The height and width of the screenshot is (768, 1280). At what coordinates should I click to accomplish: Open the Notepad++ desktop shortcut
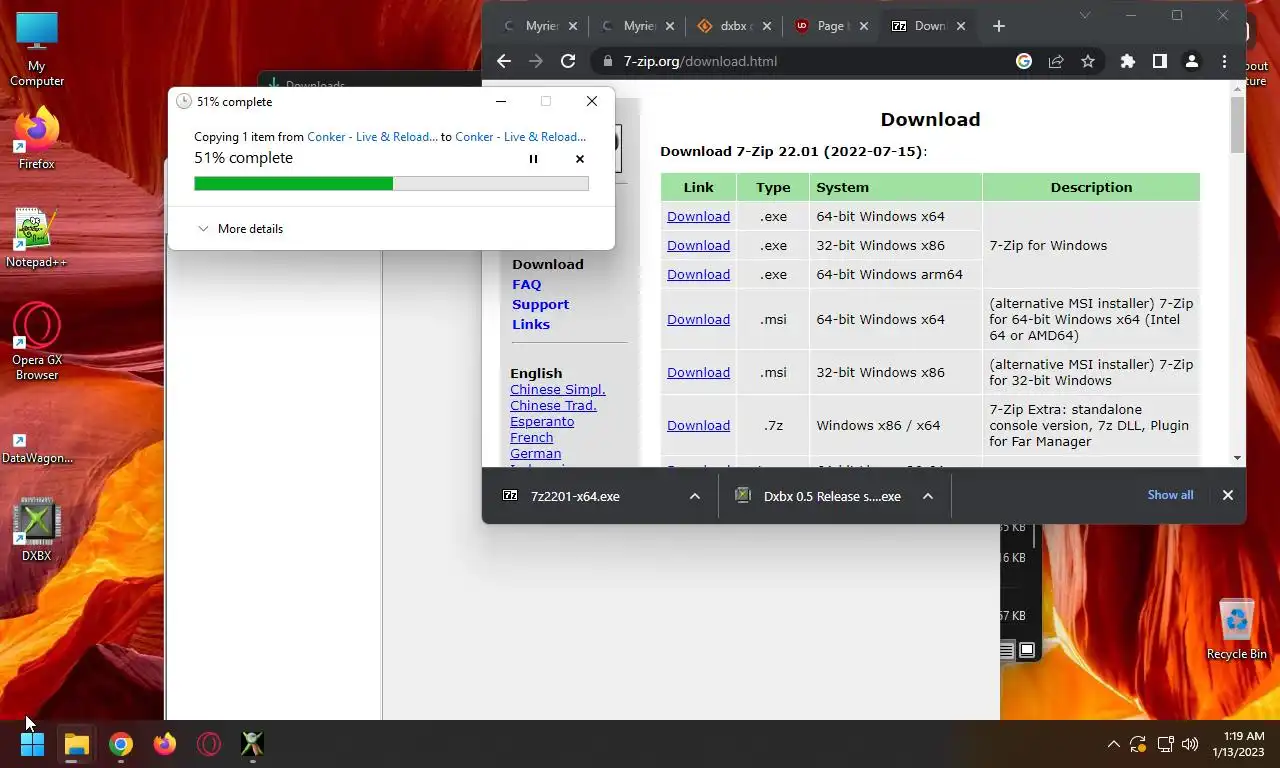coord(36,238)
